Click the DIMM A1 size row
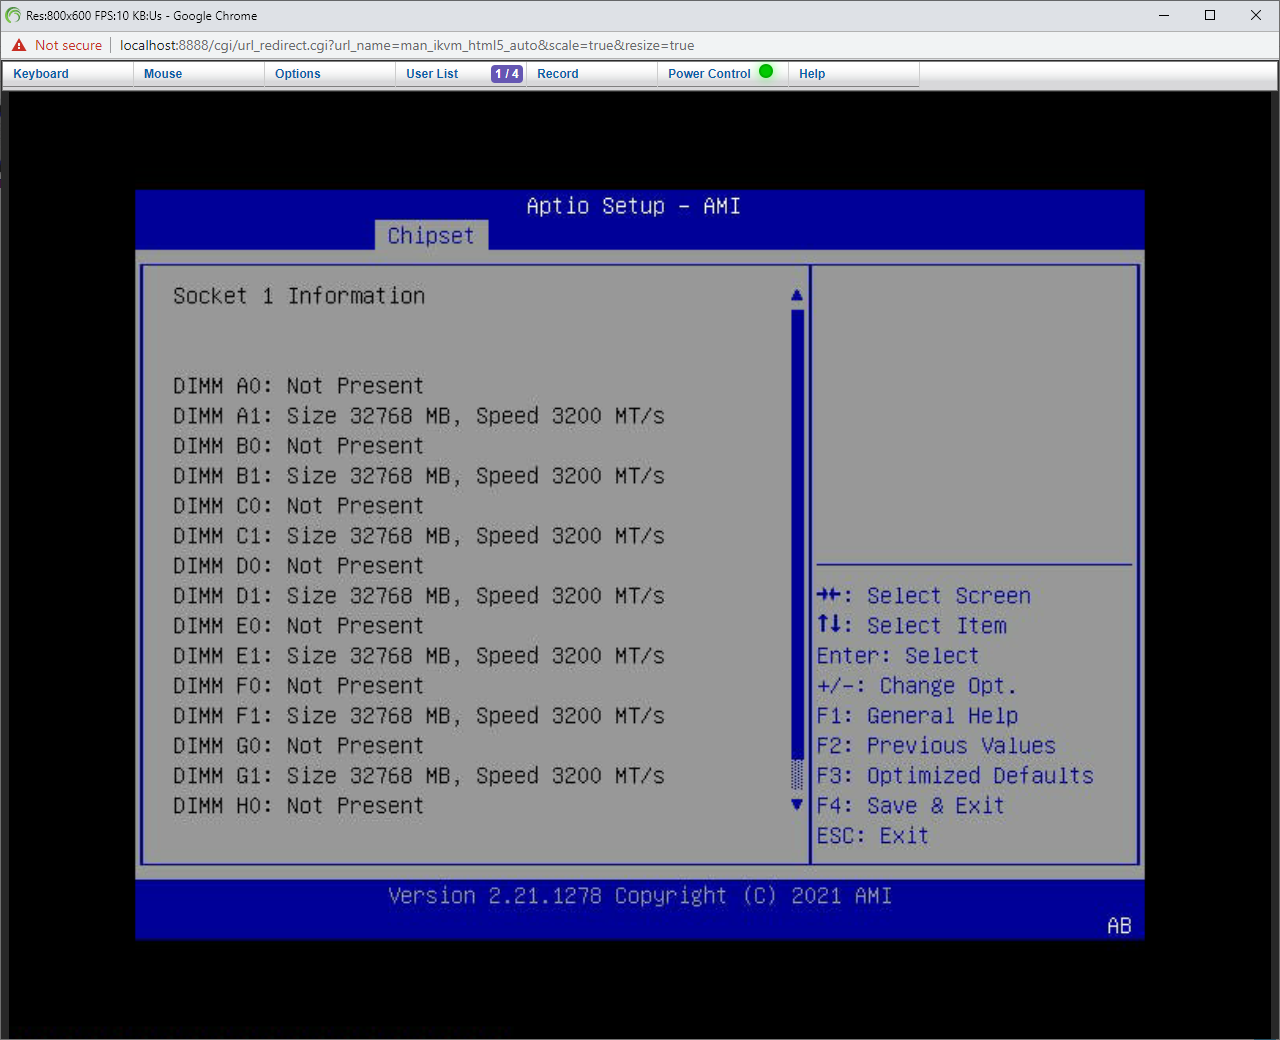This screenshot has width=1280, height=1040. point(419,416)
